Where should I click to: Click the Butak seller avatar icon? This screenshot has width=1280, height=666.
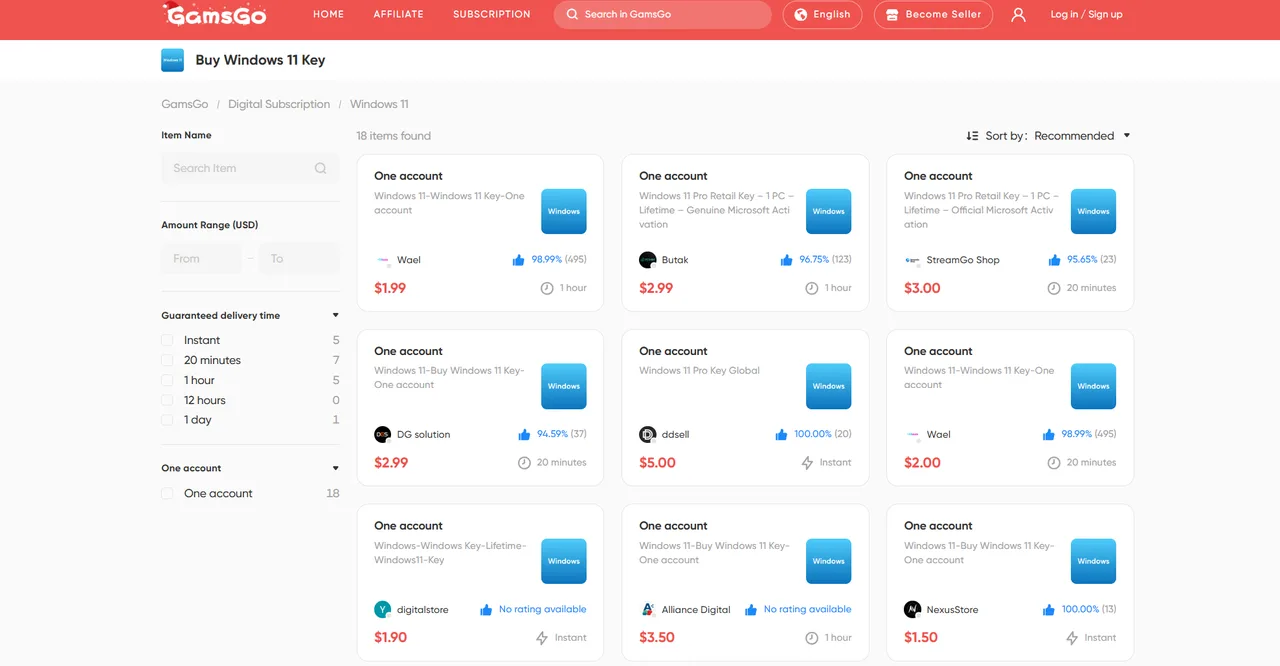[x=647, y=260]
